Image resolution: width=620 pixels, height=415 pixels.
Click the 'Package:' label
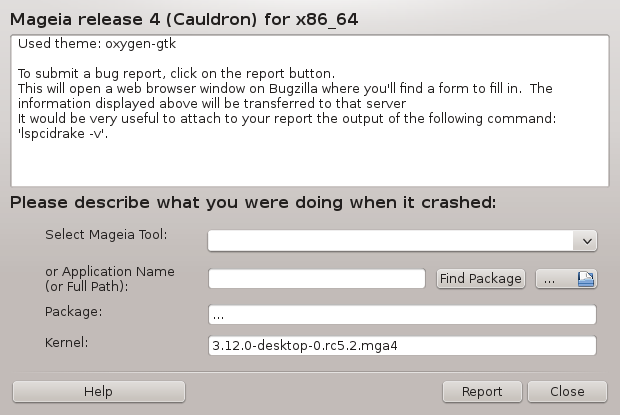click(74, 311)
